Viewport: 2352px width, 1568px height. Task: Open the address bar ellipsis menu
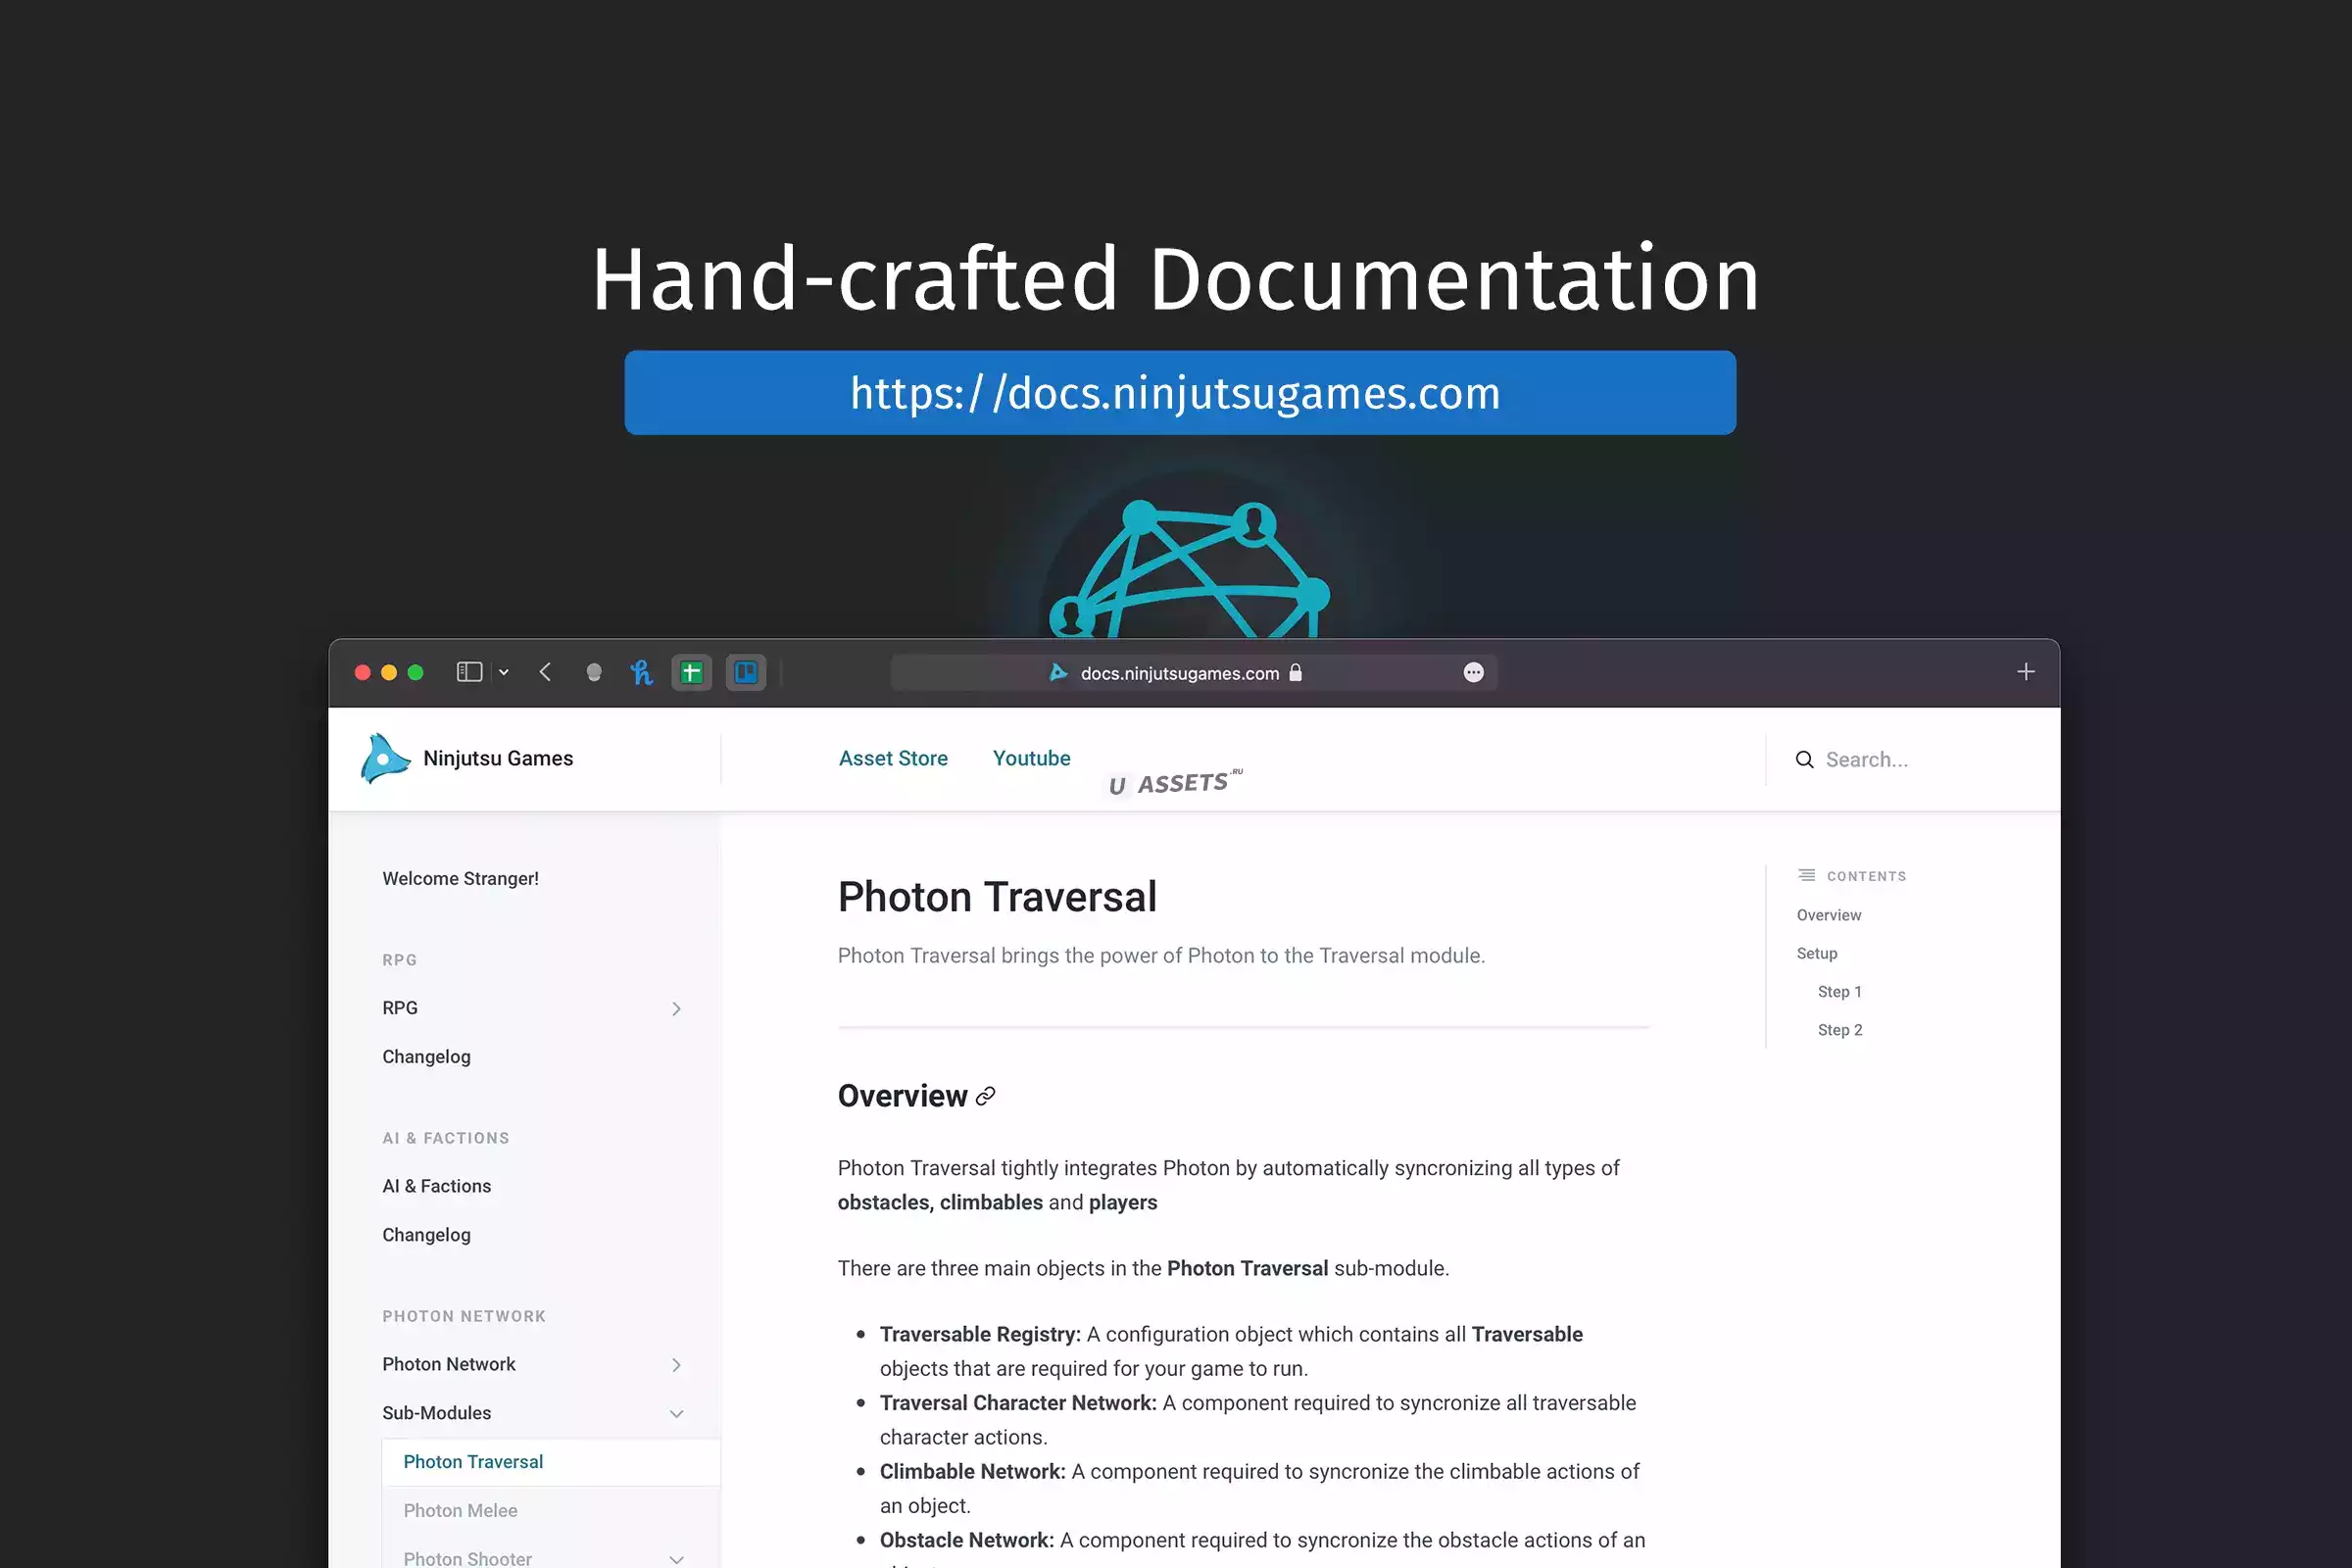(x=1473, y=672)
